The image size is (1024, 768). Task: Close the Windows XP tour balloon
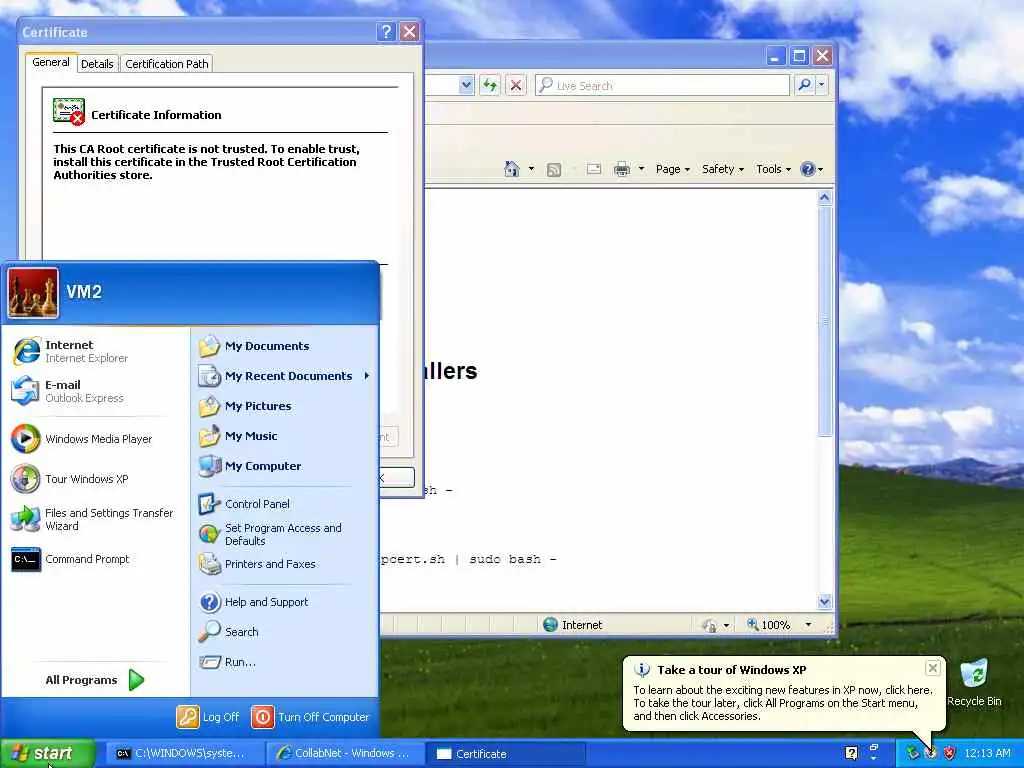[x=933, y=668]
